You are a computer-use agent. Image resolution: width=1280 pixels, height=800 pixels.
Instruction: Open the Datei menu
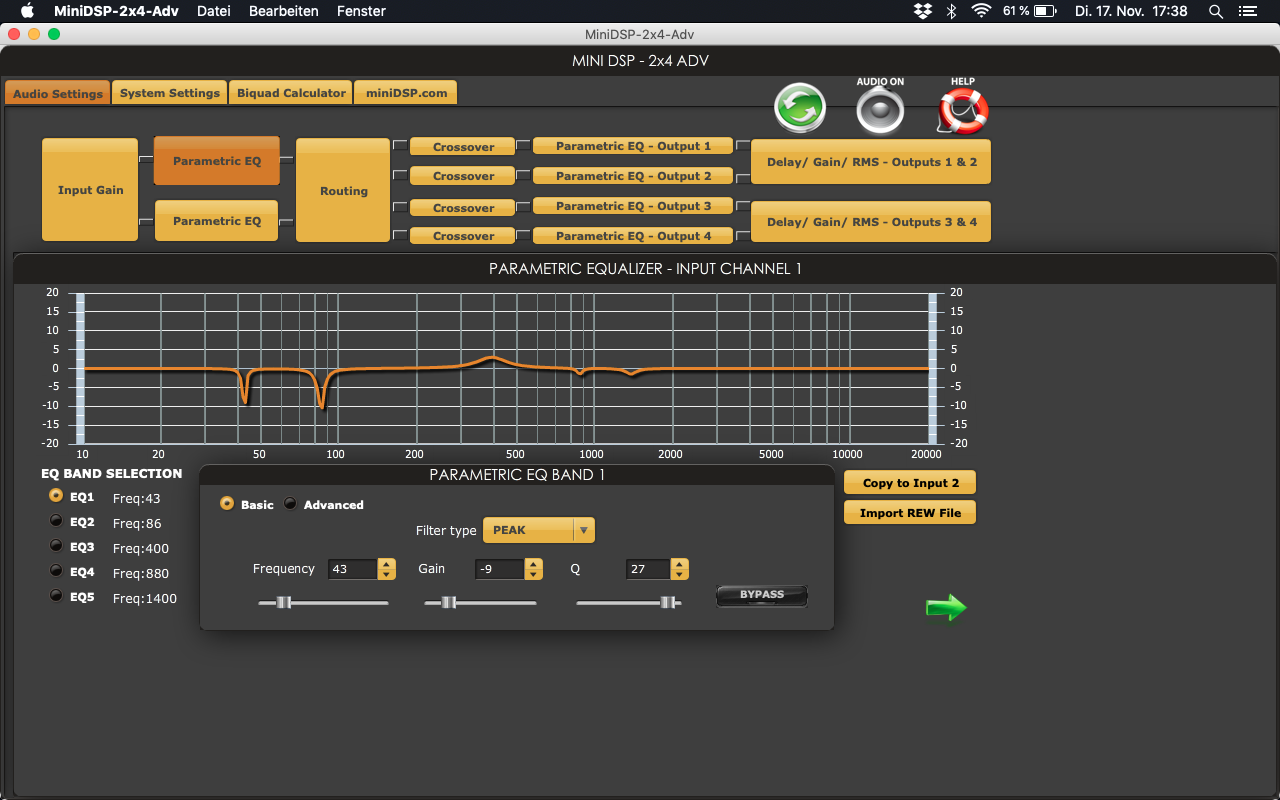coord(214,11)
